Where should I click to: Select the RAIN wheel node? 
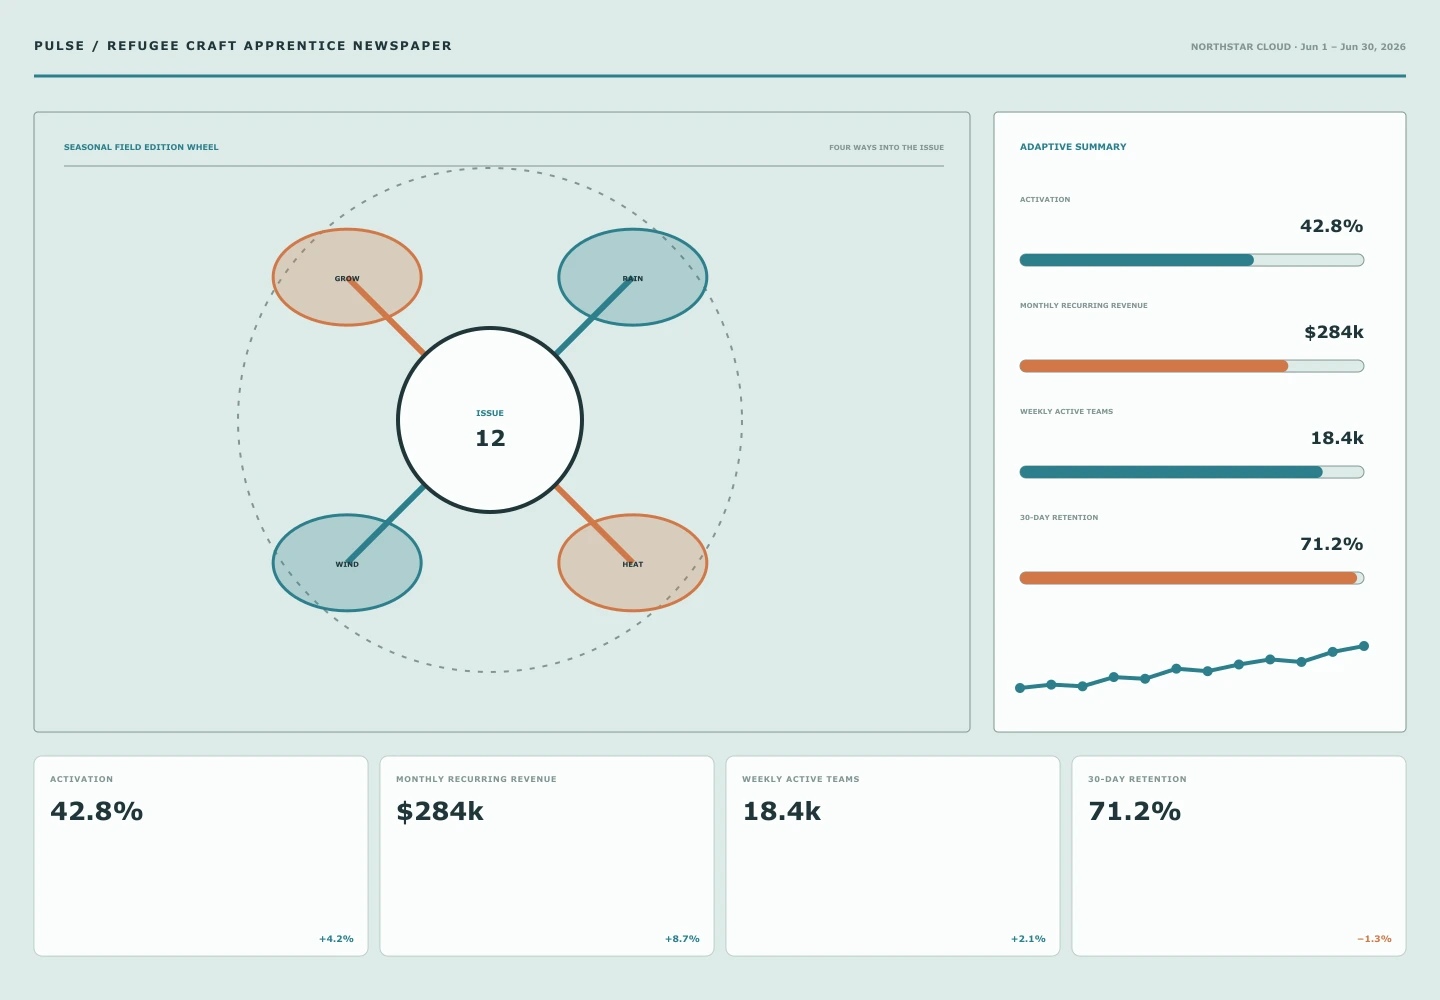tap(633, 277)
